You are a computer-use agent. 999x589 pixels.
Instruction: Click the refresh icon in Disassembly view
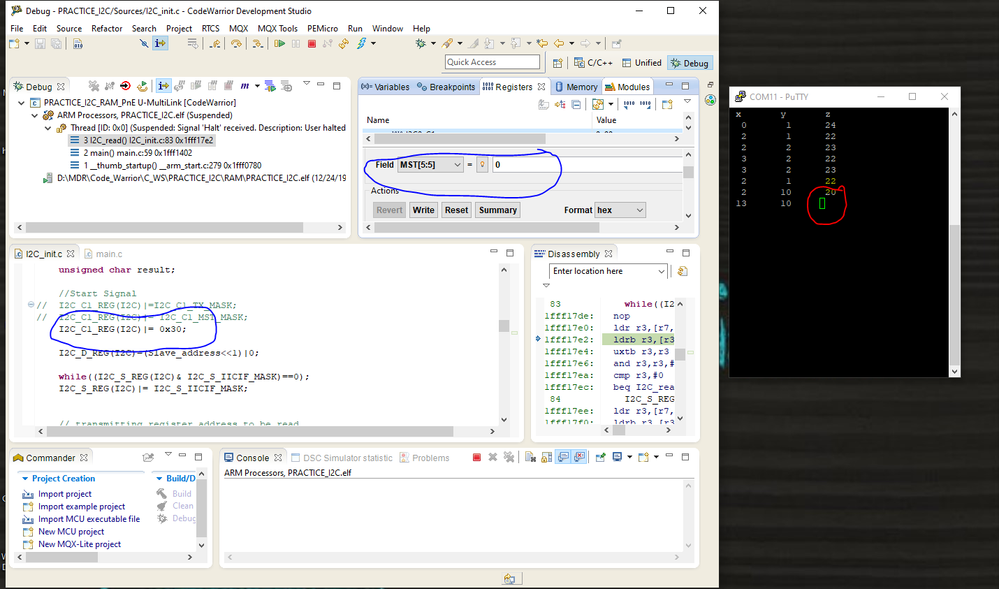click(682, 271)
